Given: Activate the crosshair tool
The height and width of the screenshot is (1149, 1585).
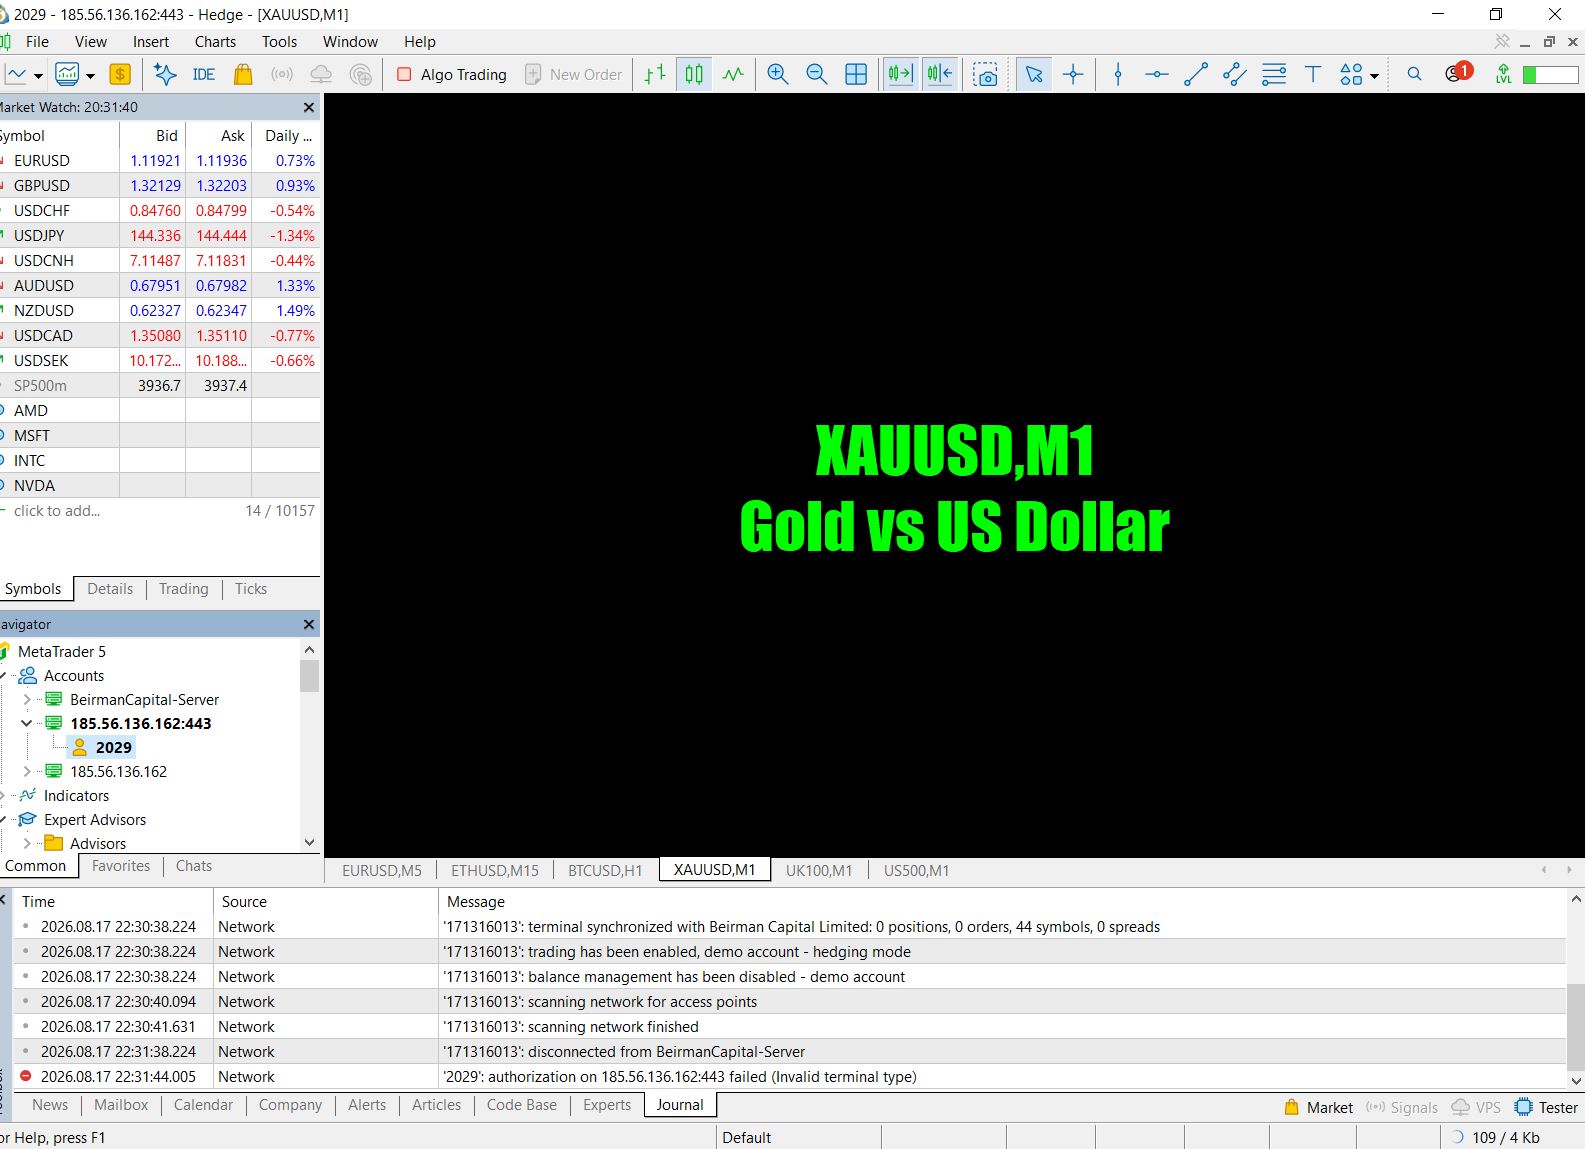Looking at the screenshot, I should click(x=1073, y=74).
